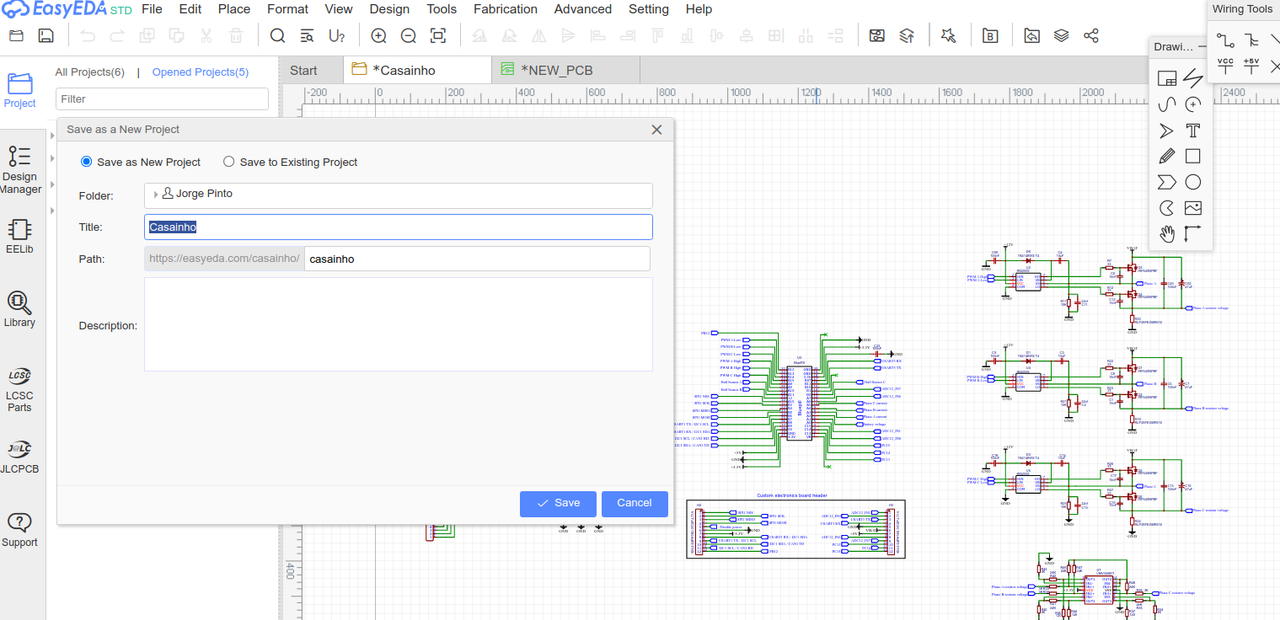Open the EELib panel in sidebar
The height and width of the screenshot is (620, 1280).
click(19, 236)
